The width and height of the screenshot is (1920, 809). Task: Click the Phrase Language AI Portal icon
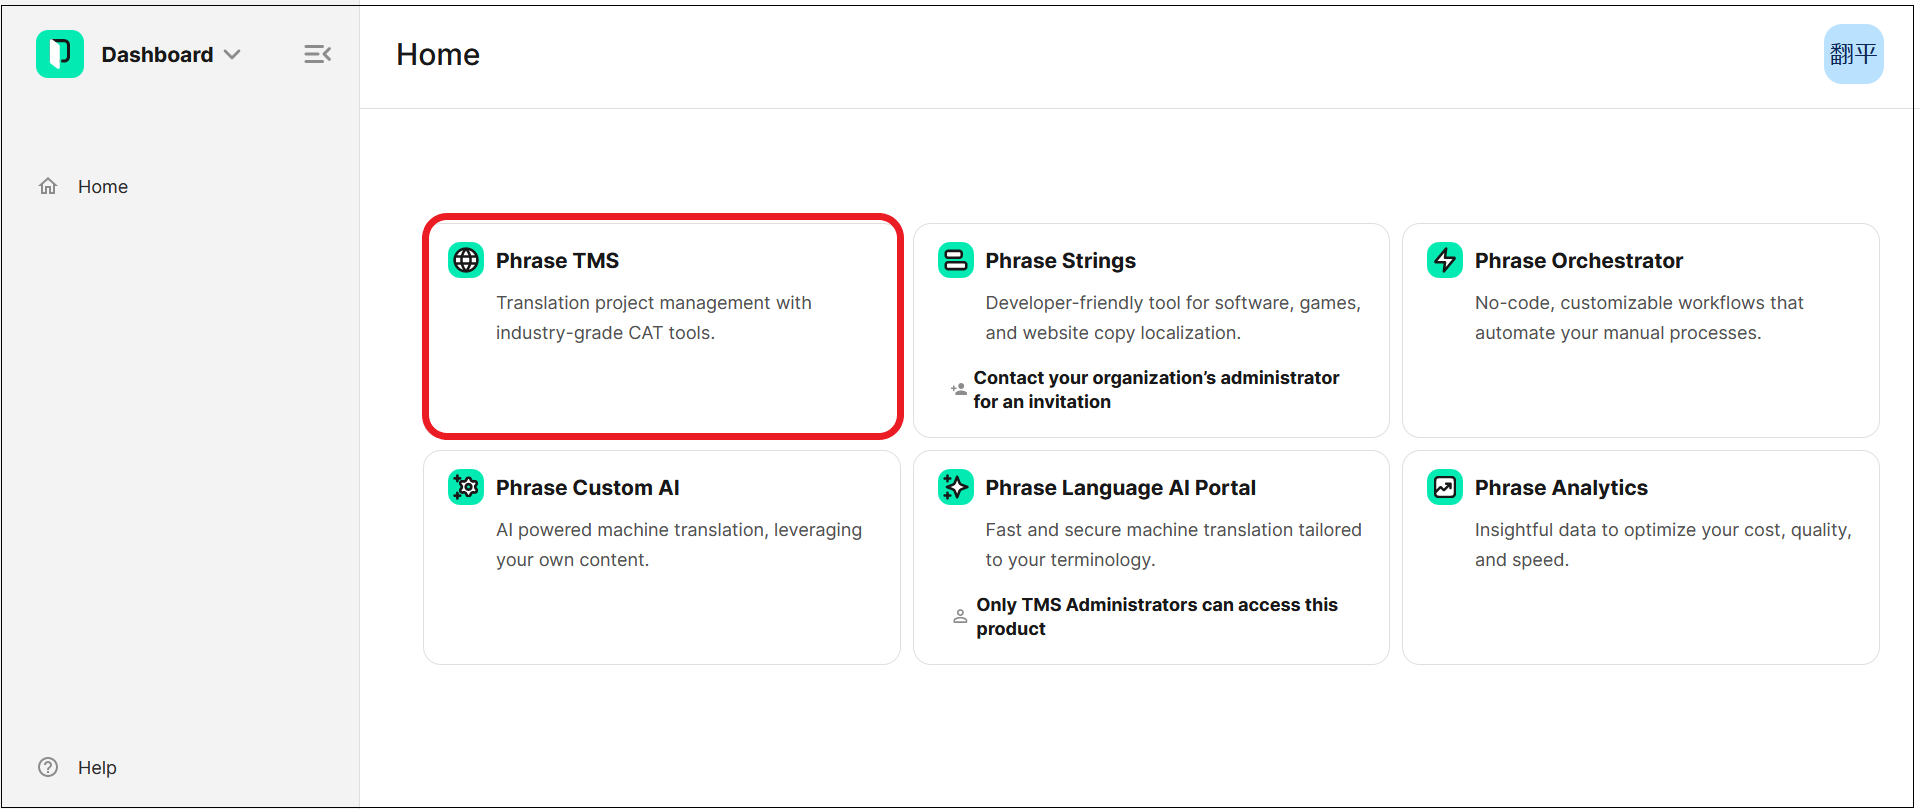click(955, 487)
